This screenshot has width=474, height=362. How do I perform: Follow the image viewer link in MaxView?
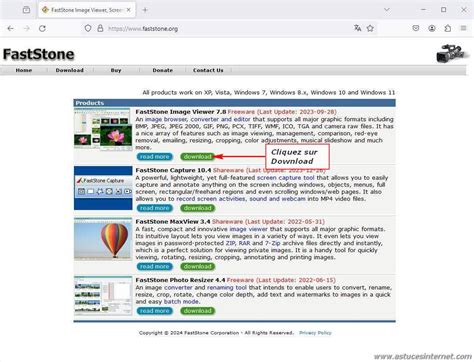(x=249, y=229)
